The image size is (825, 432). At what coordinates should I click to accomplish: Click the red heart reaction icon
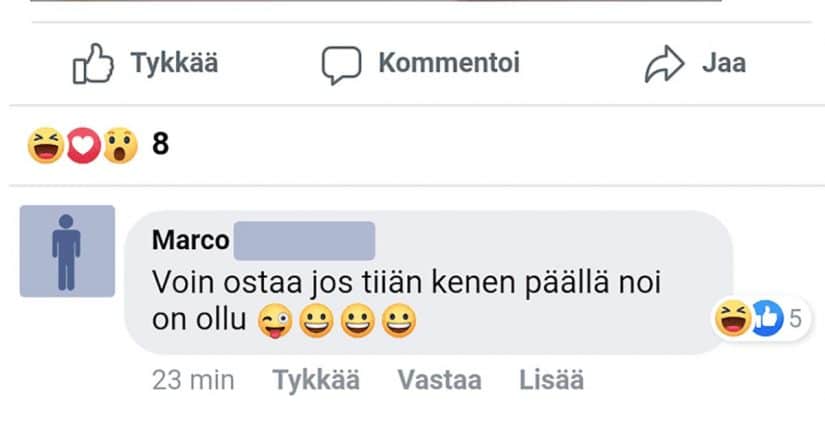83,146
